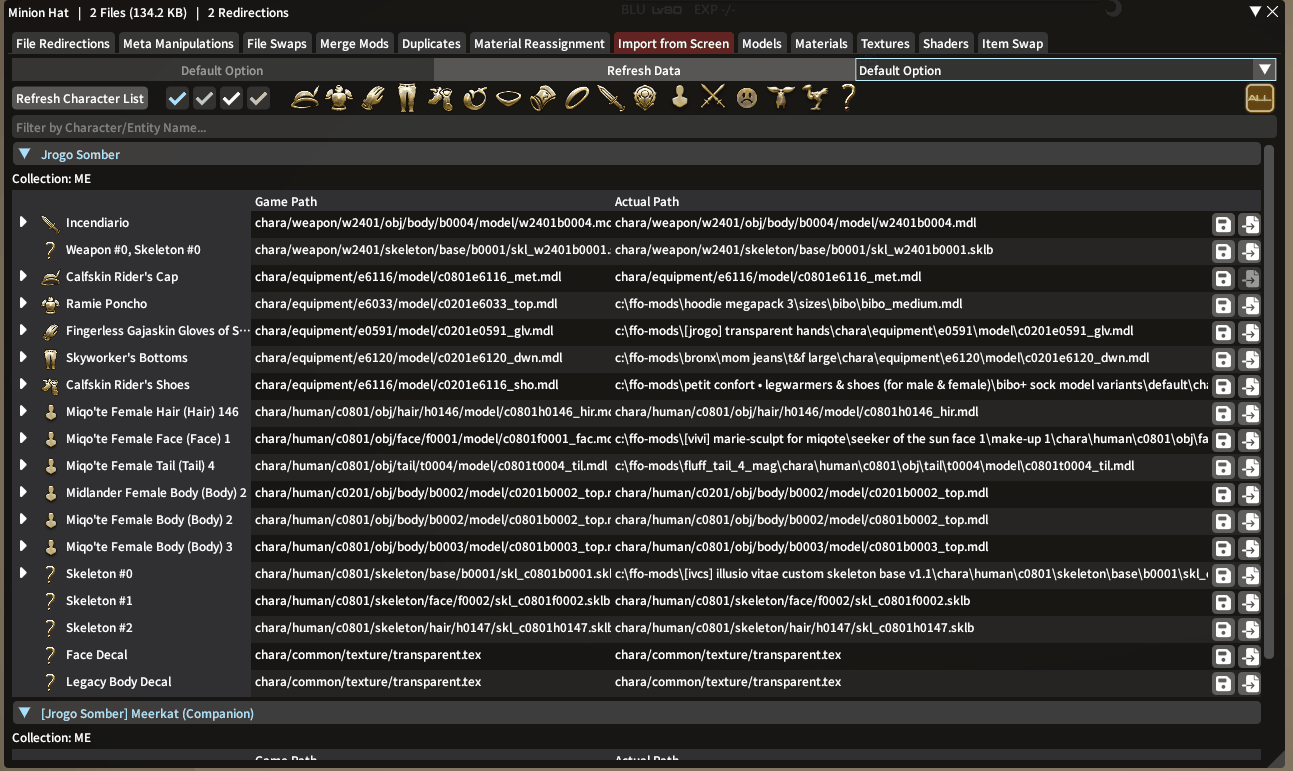Screen dimensions: 1293x771
Task: Toggle the Earrings slot filter icon
Action: [475, 98]
